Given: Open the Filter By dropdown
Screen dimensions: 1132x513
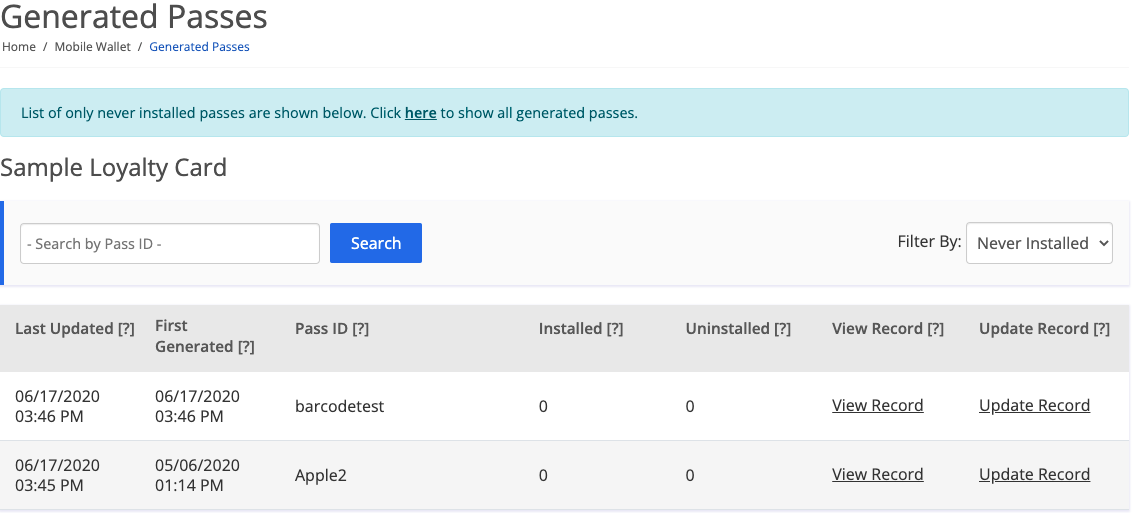Looking at the screenshot, I should tap(1039, 243).
